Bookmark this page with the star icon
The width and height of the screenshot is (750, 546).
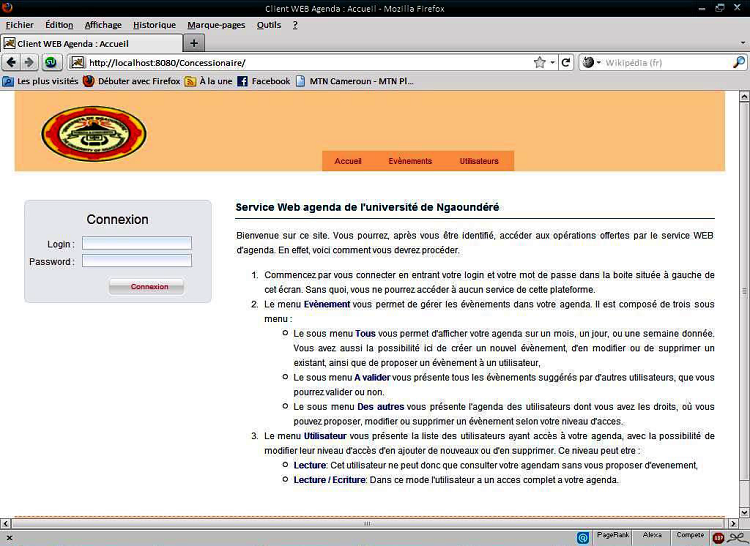tap(540, 62)
